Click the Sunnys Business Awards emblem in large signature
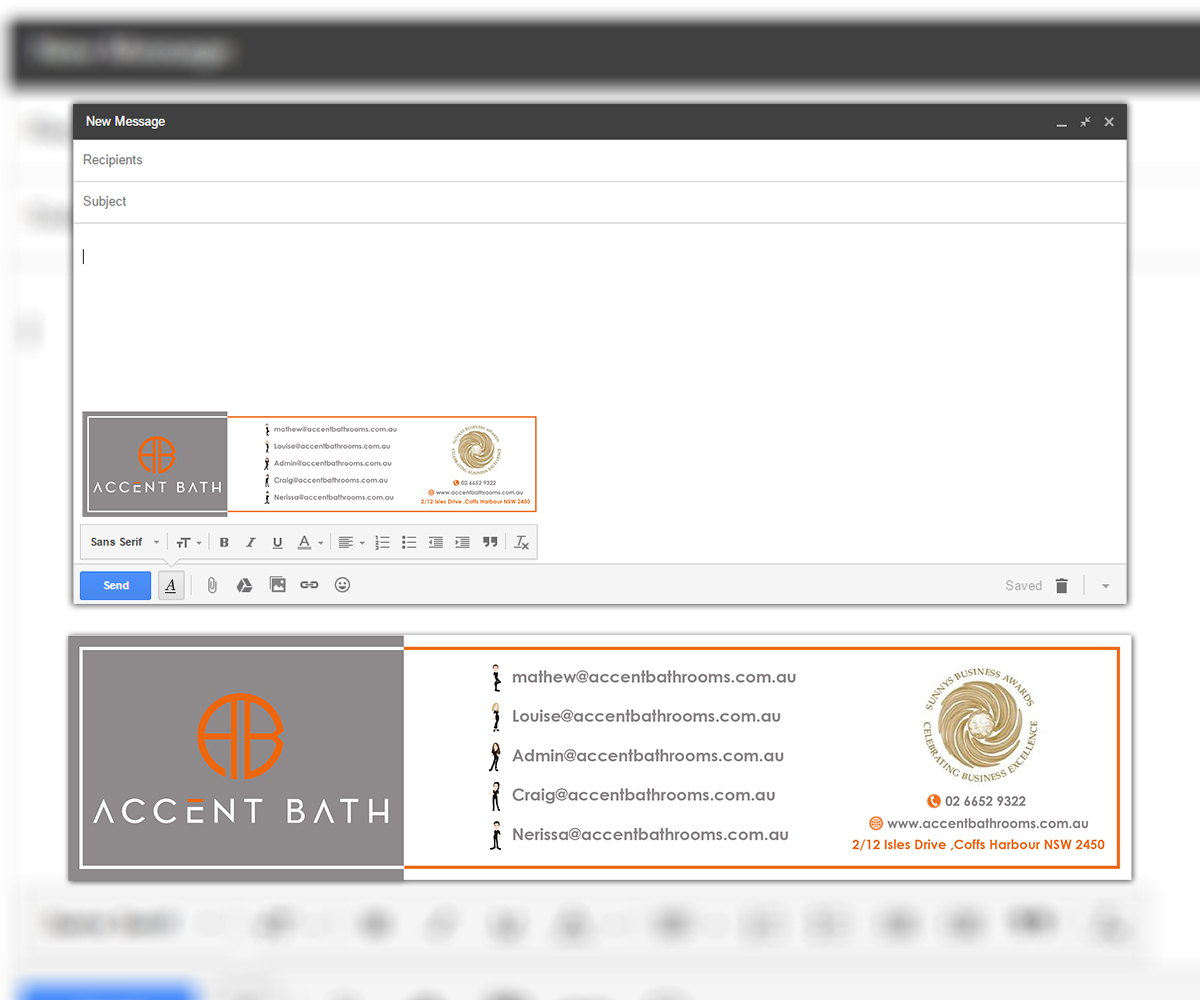Viewport: 1200px width, 1000px height. point(980,725)
